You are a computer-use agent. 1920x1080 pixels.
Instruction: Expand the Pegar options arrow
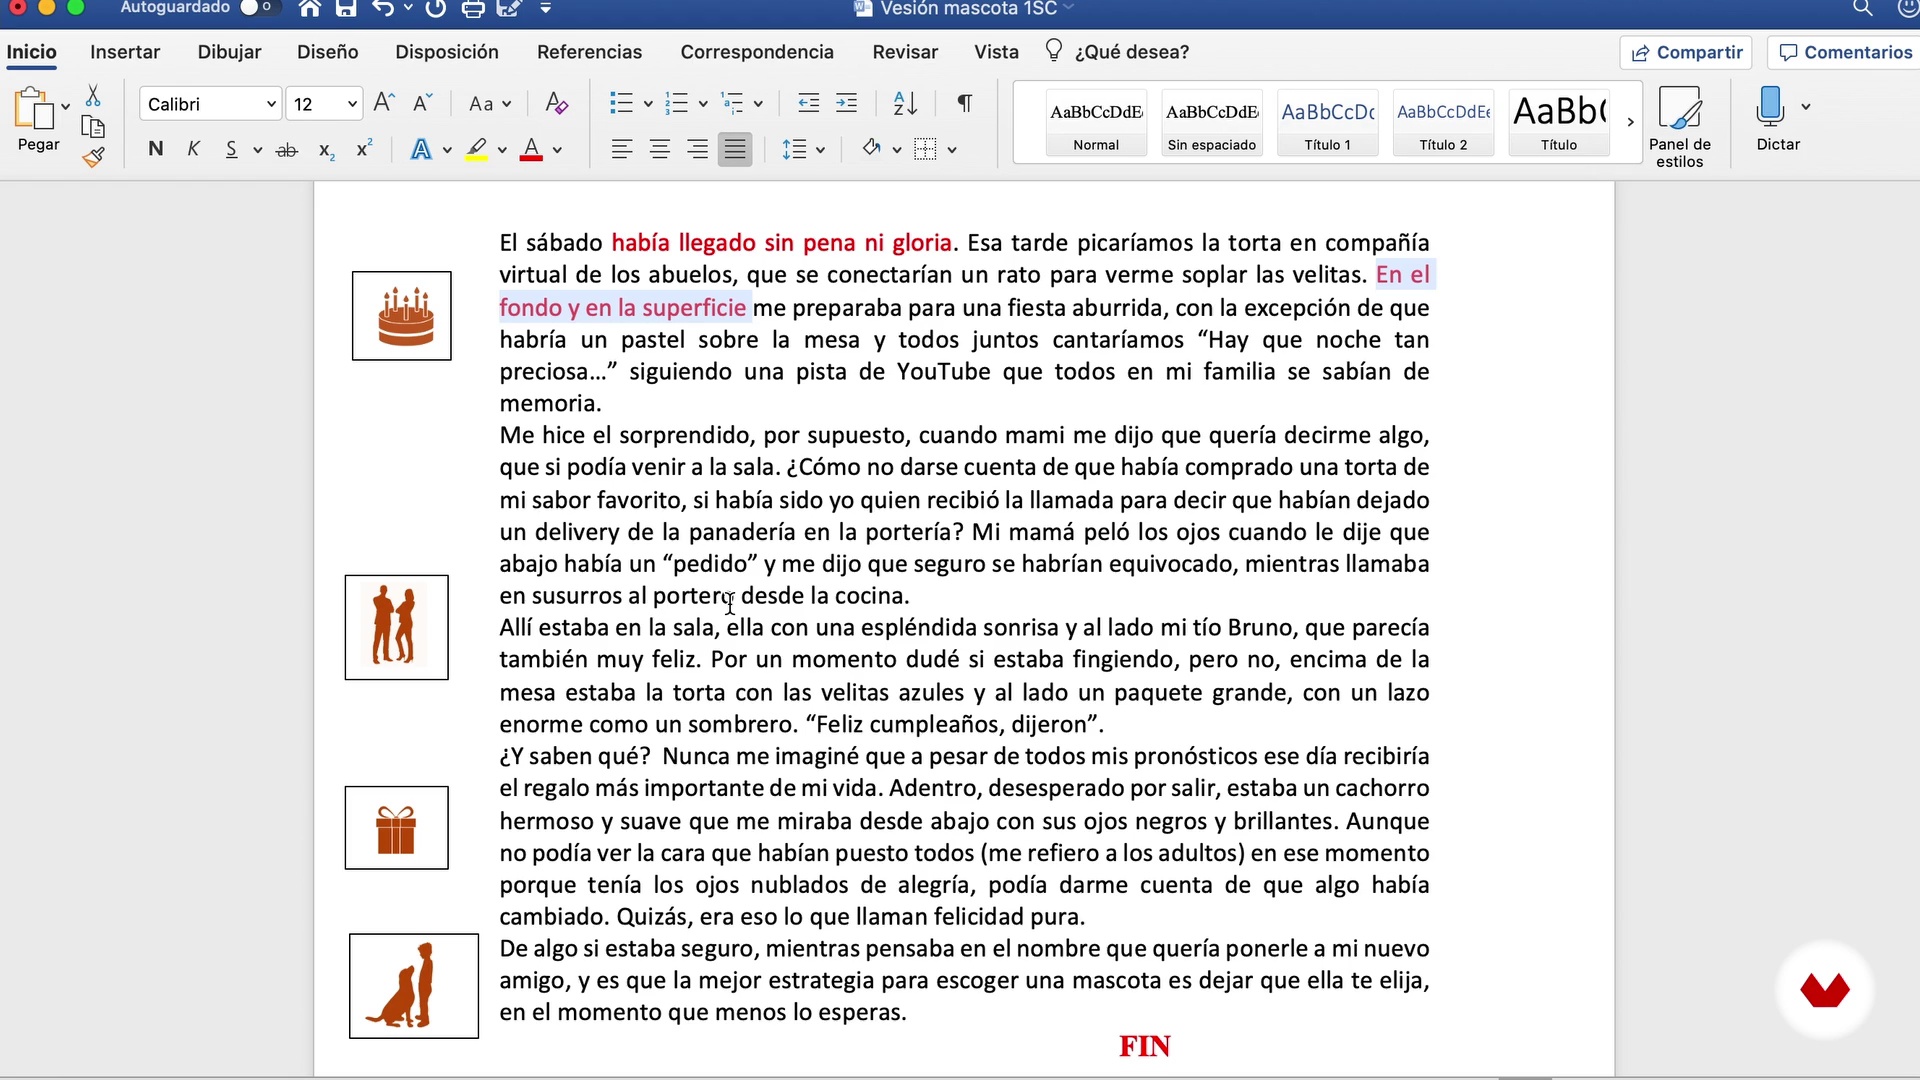click(x=66, y=106)
